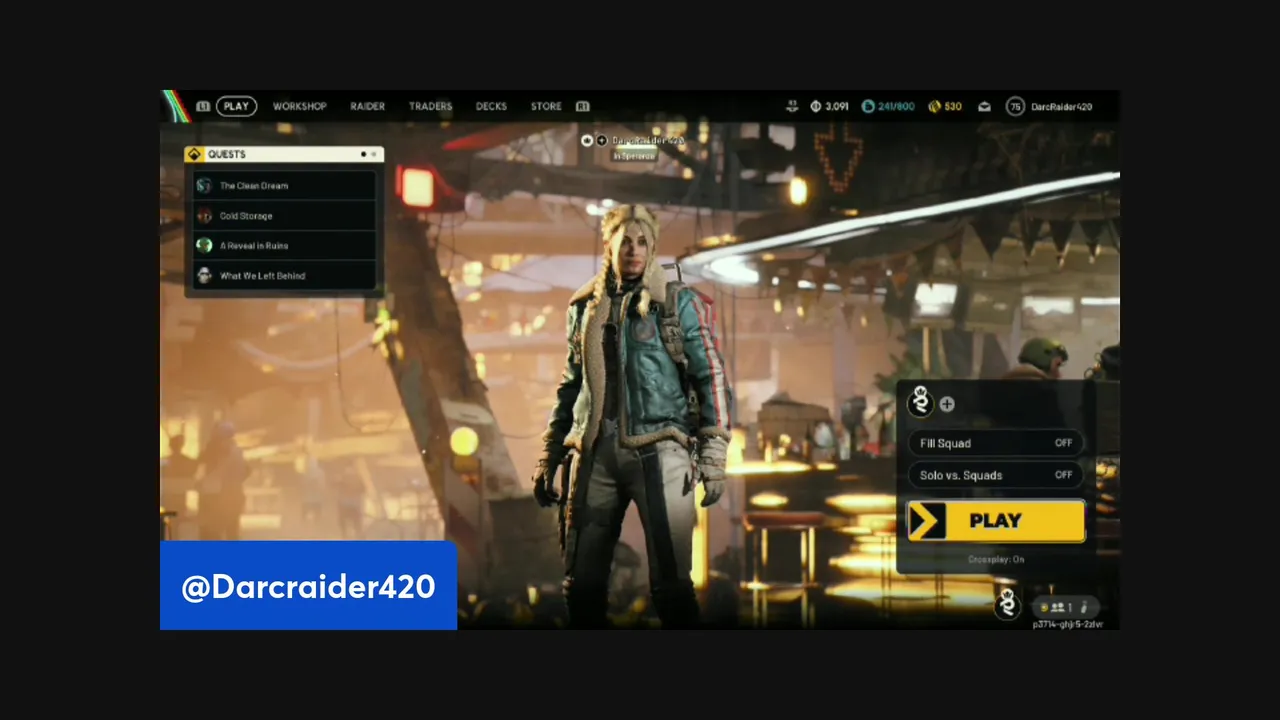Open The Clean Dream quest
Viewport: 1280px width, 720px height.
pos(284,186)
